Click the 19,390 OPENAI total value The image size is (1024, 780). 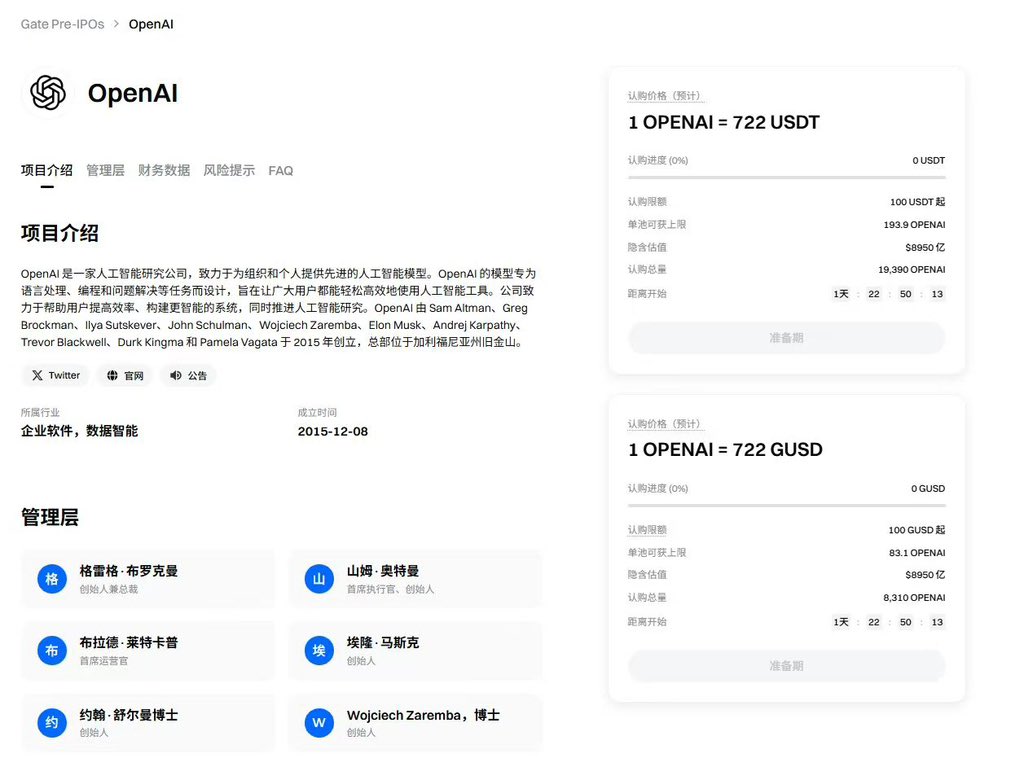[912, 269]
